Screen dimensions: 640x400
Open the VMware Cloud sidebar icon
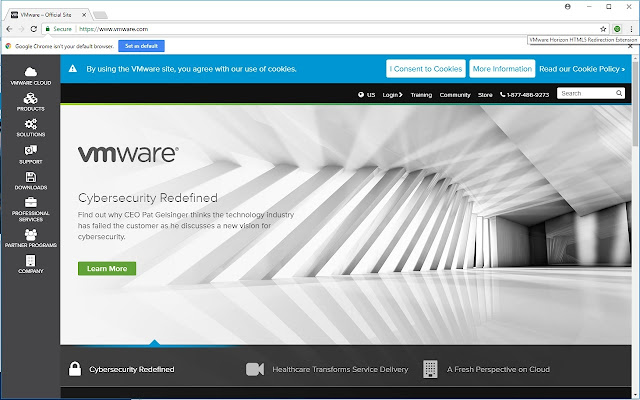point(31,72)
